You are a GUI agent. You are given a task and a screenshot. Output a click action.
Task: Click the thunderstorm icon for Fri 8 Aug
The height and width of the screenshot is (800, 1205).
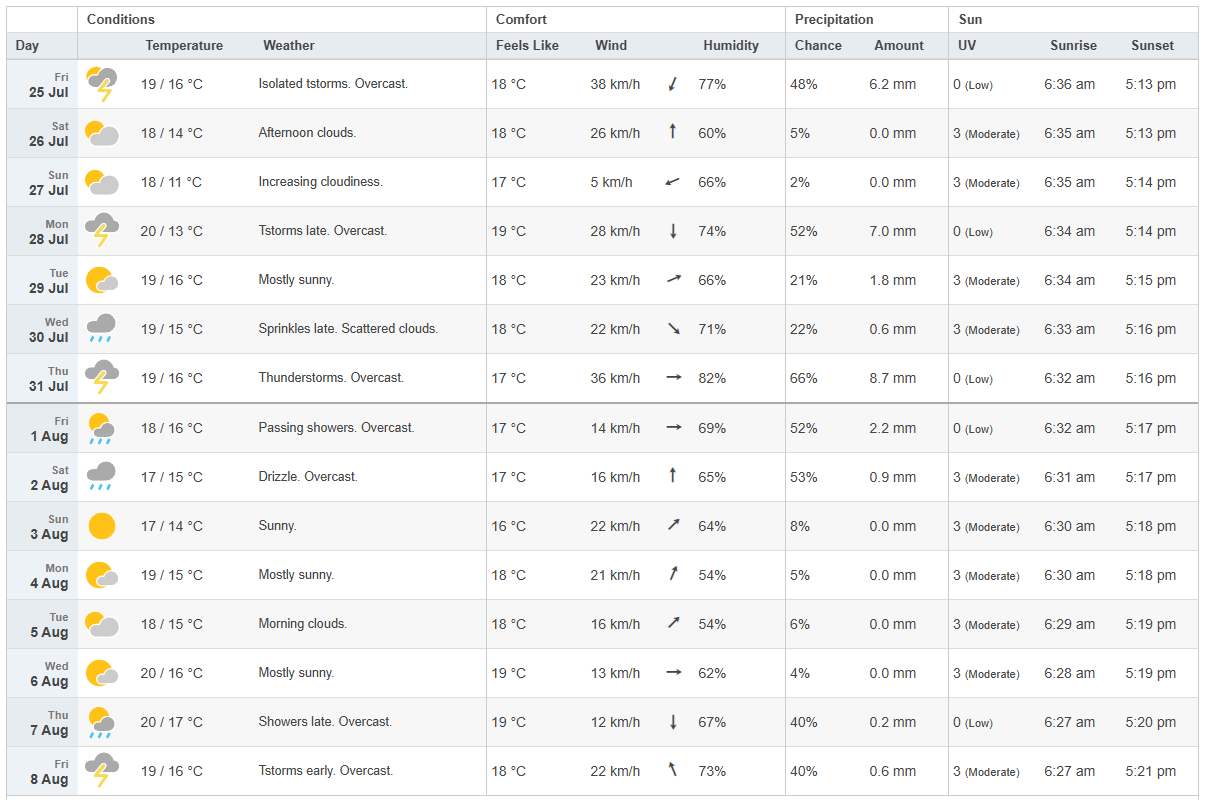102,771
